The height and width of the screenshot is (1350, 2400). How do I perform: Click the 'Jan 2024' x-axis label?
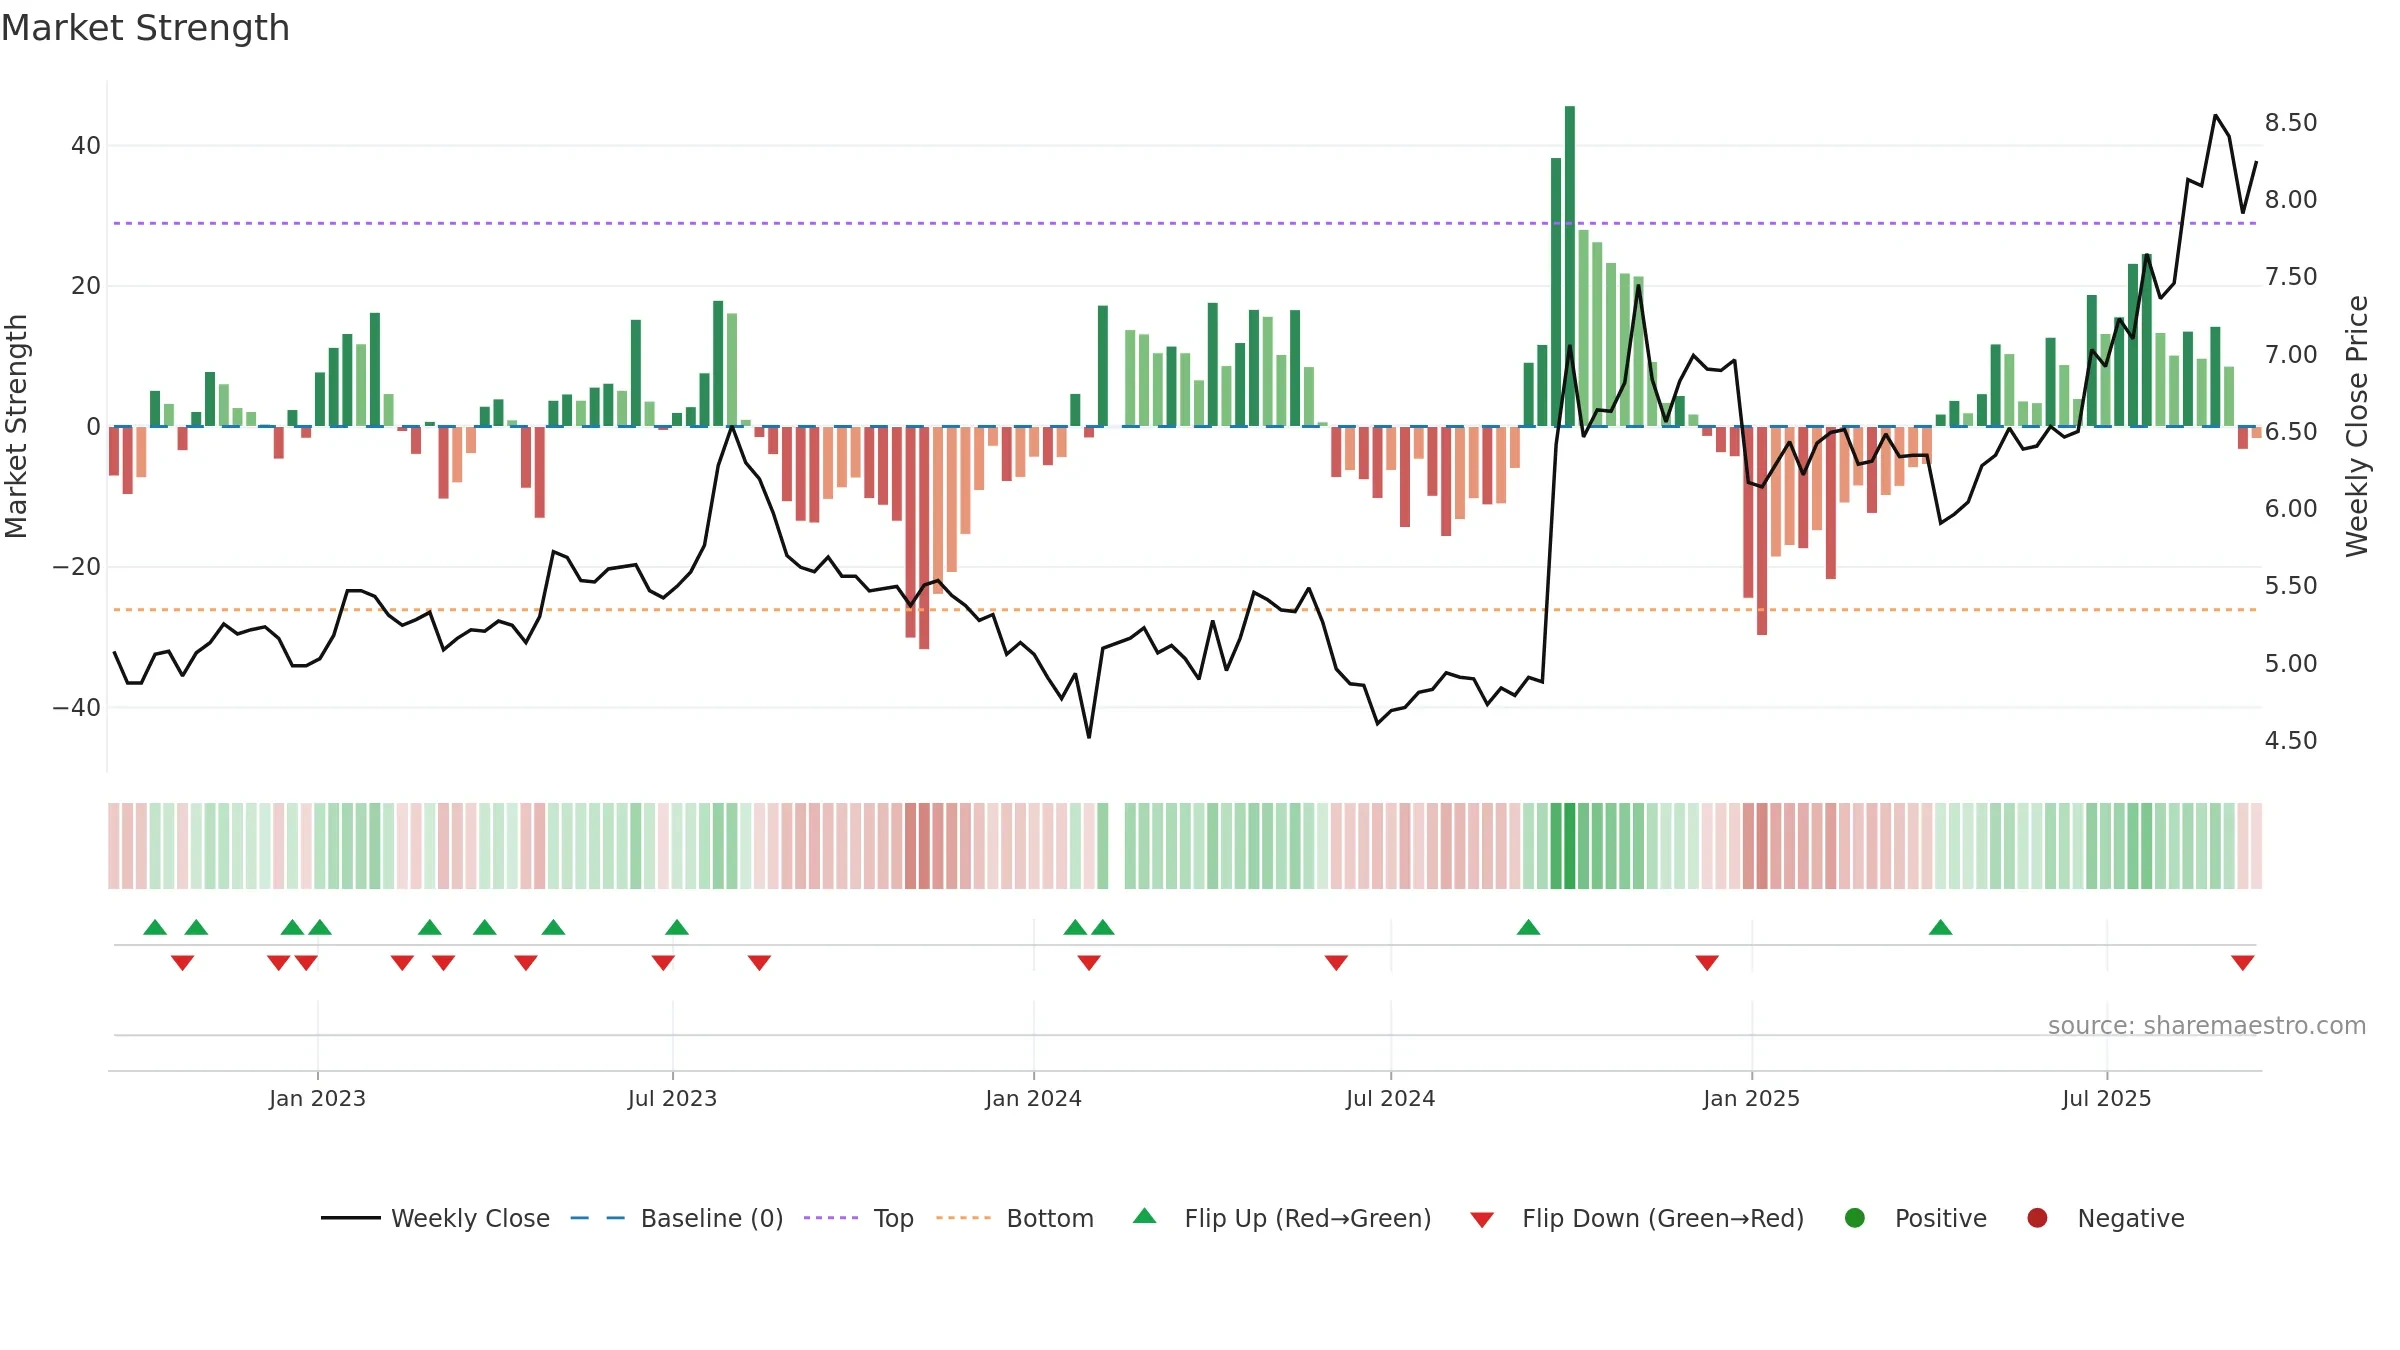[1033, 1098]
